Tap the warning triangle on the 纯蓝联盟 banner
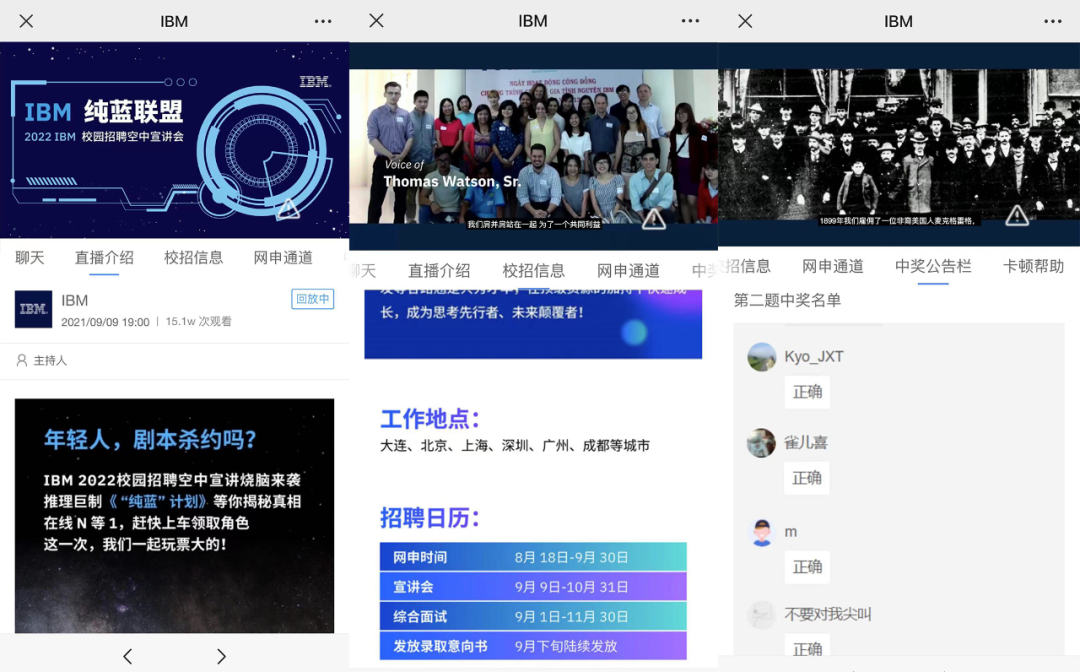This screenshot has height=672, width=1080. 288,208
